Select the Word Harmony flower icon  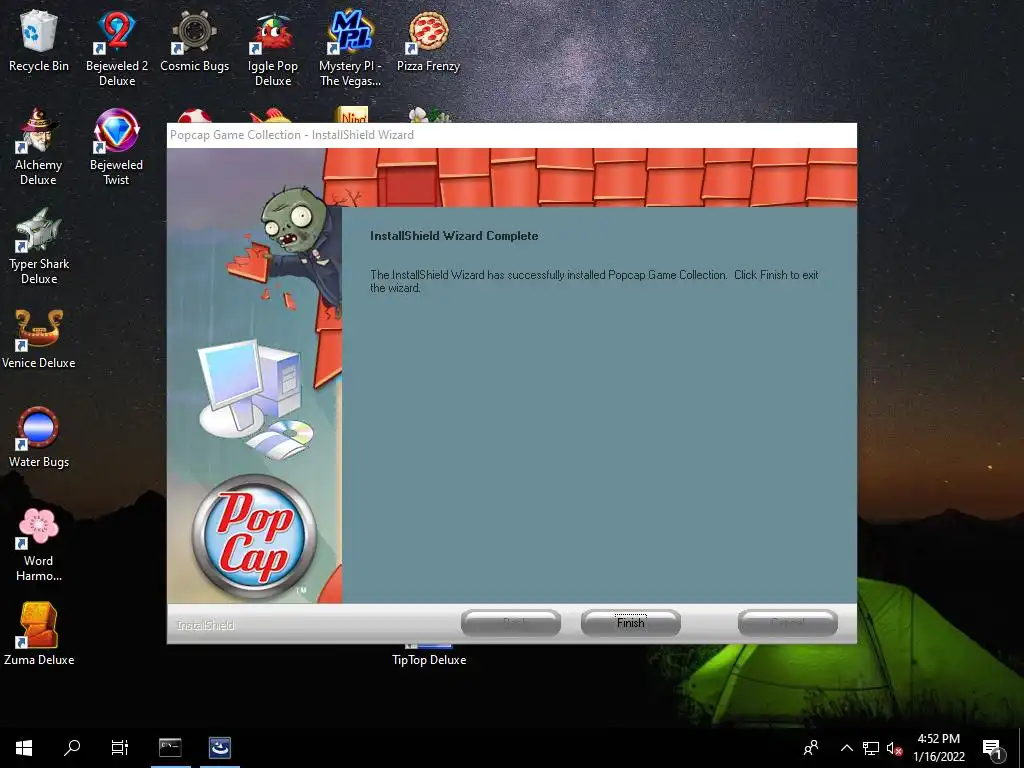point(39,545)
